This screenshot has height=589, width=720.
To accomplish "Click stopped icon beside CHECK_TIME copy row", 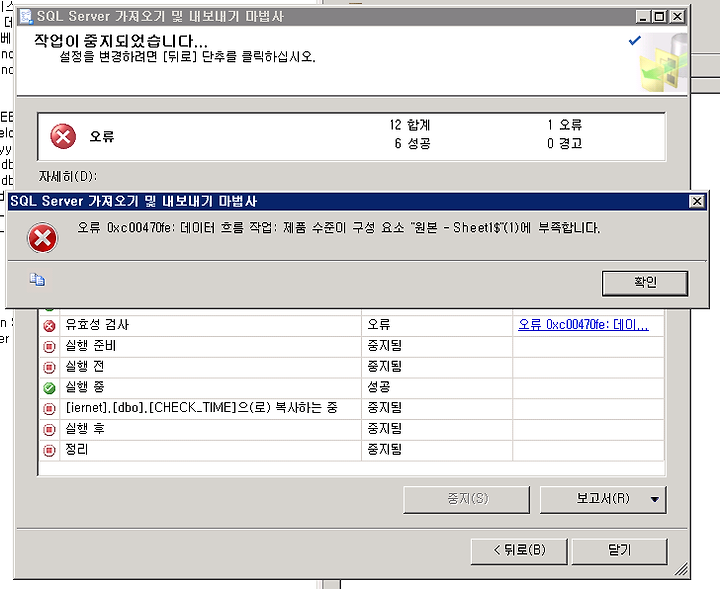I will (49, 409).
